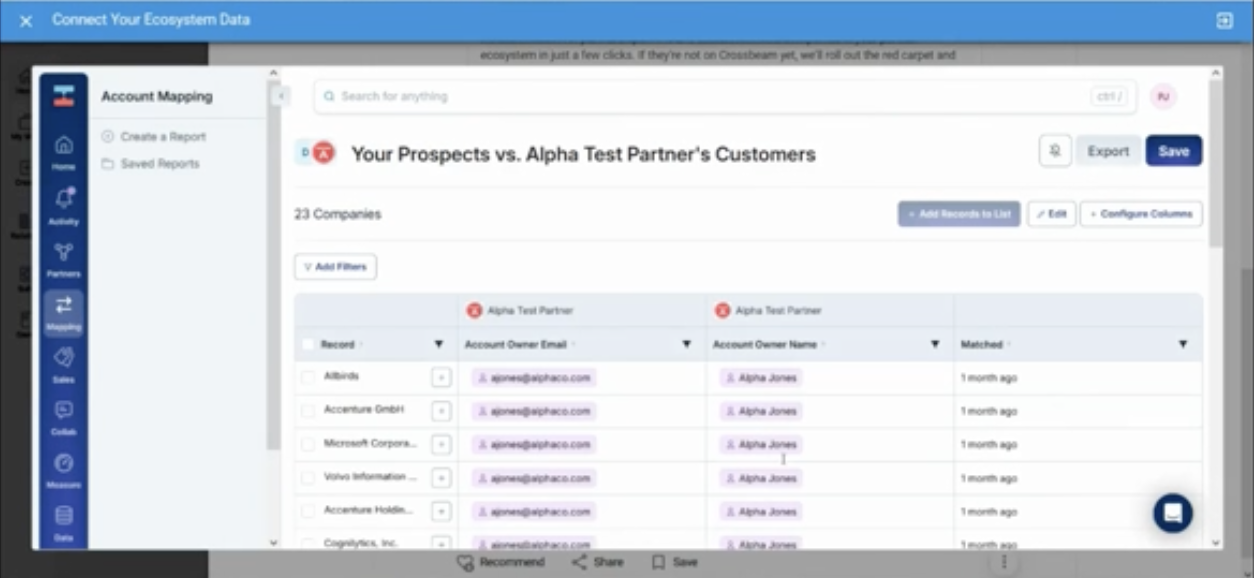Check the Allbirds row checkbox
The image size is (1254, 578).
[307, 378]
